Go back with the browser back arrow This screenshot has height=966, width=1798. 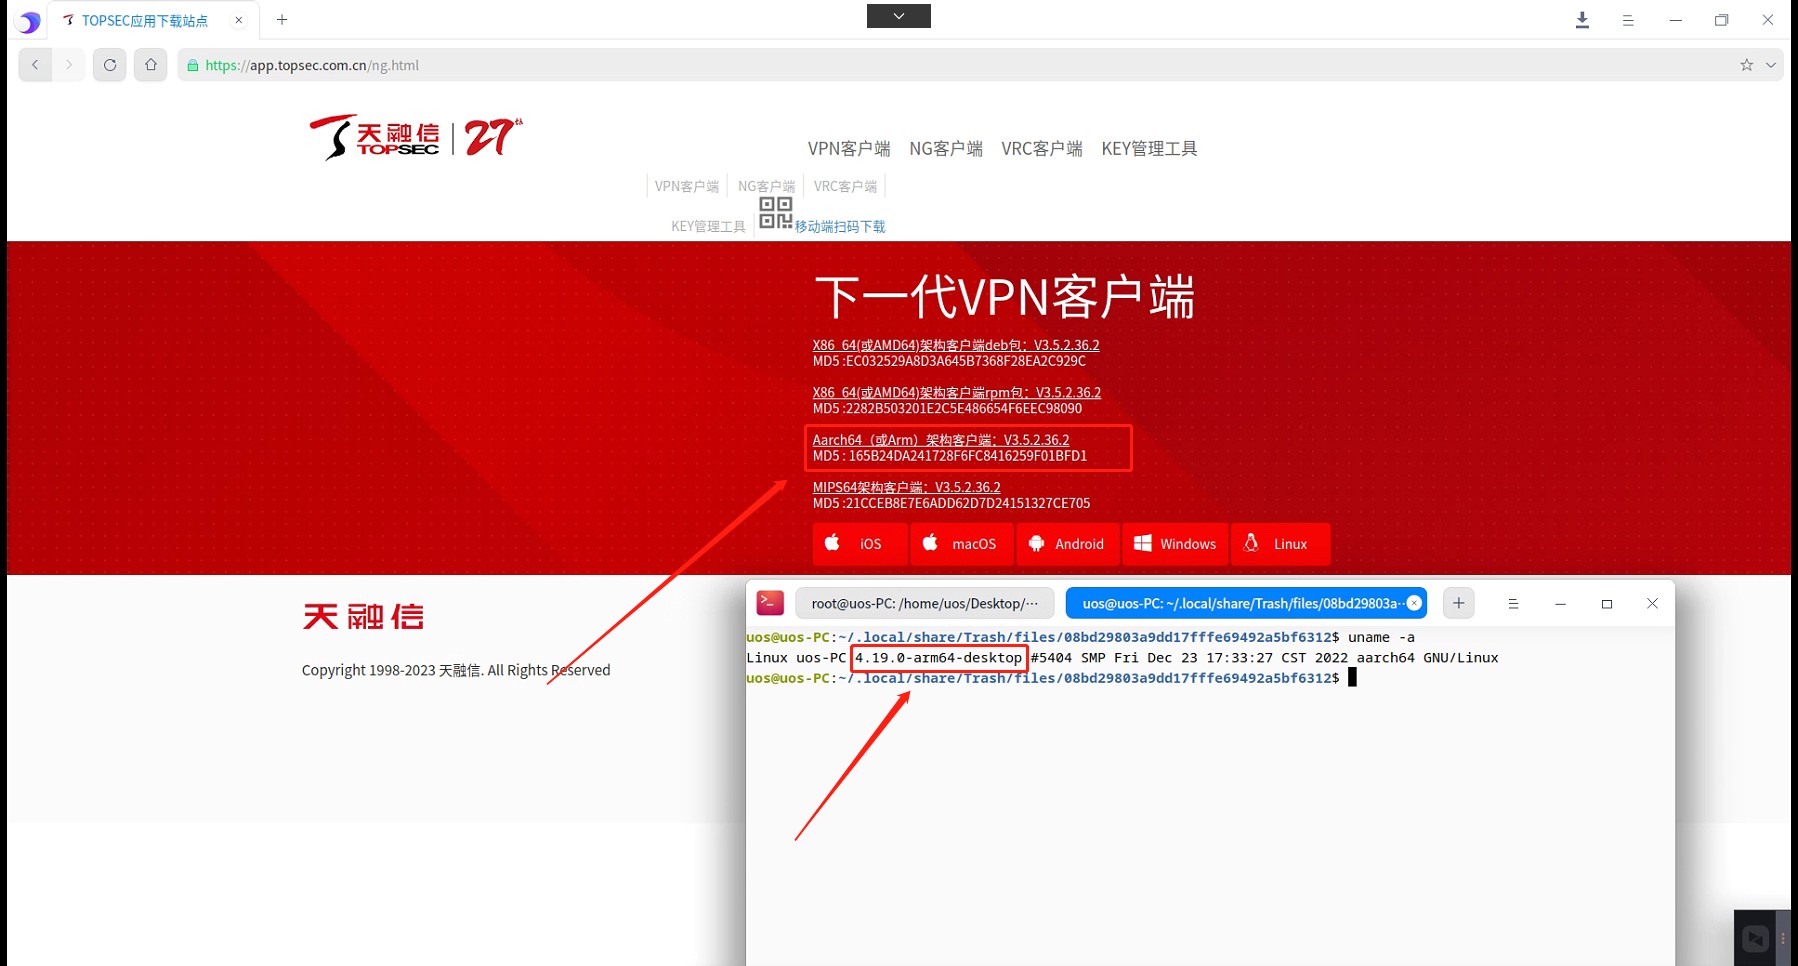[35, 65]
